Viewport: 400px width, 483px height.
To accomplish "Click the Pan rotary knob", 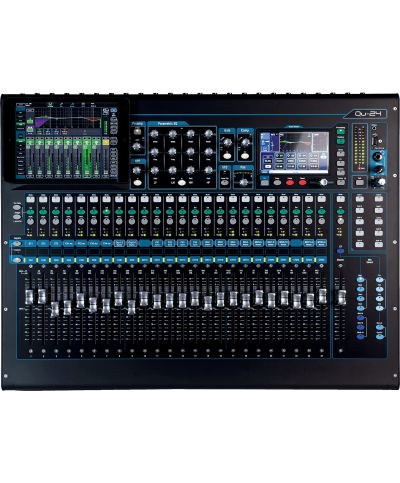I will (244, 182).
